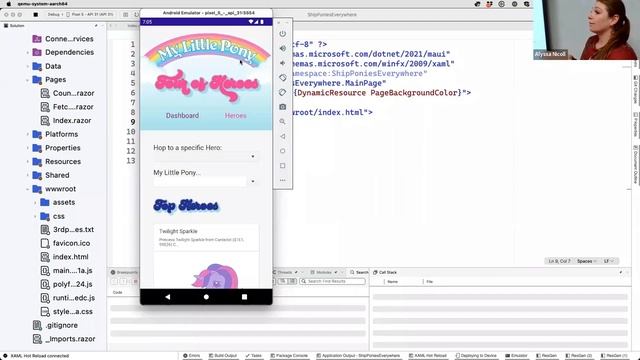Rotate the emulator right with the second rotate icon
Image resolution: width=640 pixels, height=360 pixels.
(282, 93)
